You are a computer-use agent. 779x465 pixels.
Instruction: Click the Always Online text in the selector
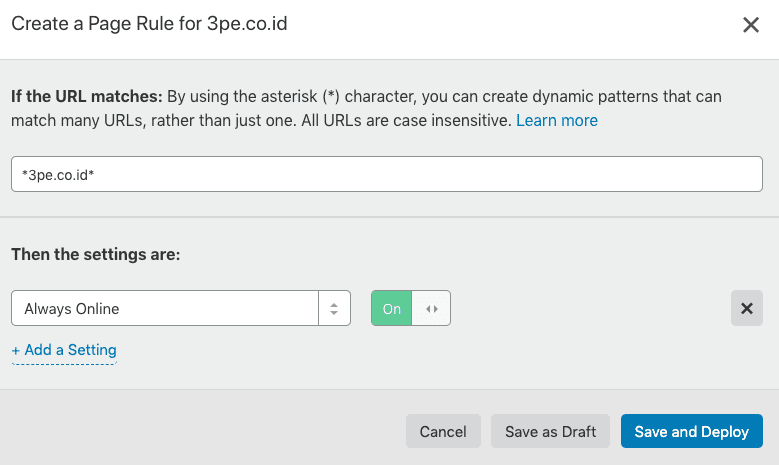coord(72,309)
